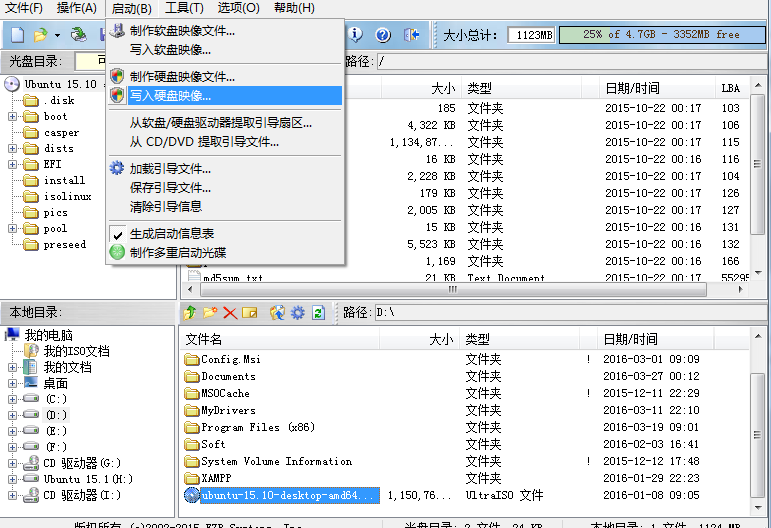Open the 工具(T) menu
Screen dimensions: 771x528
(x=184, y=8)
